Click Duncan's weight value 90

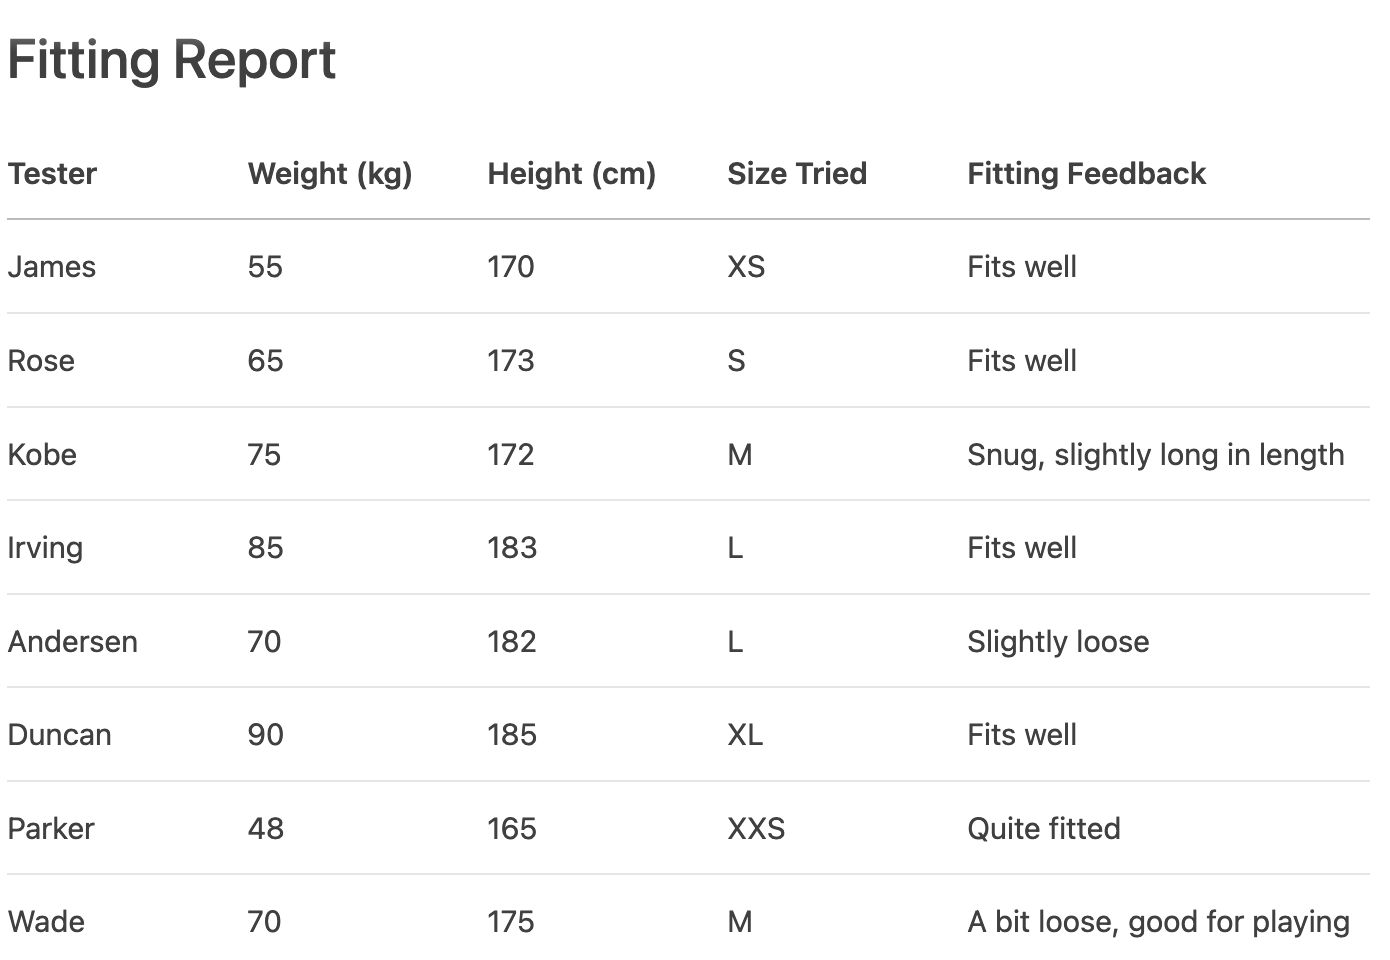click(265, 735)
